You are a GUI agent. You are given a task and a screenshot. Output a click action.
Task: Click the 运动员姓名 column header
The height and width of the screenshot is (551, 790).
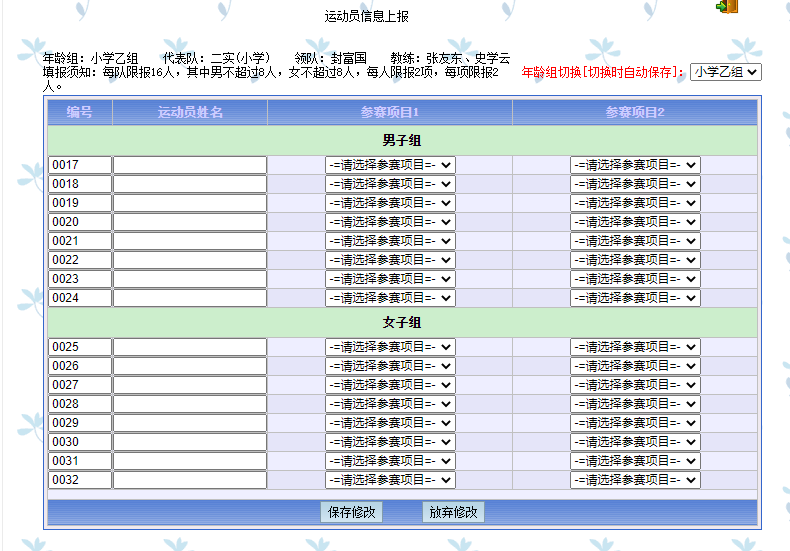click(190, 113)
